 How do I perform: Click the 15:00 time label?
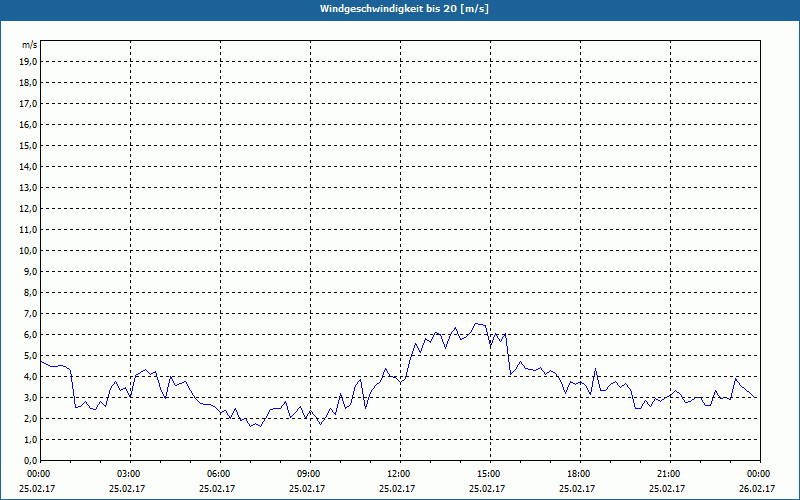tap(490, 474)
